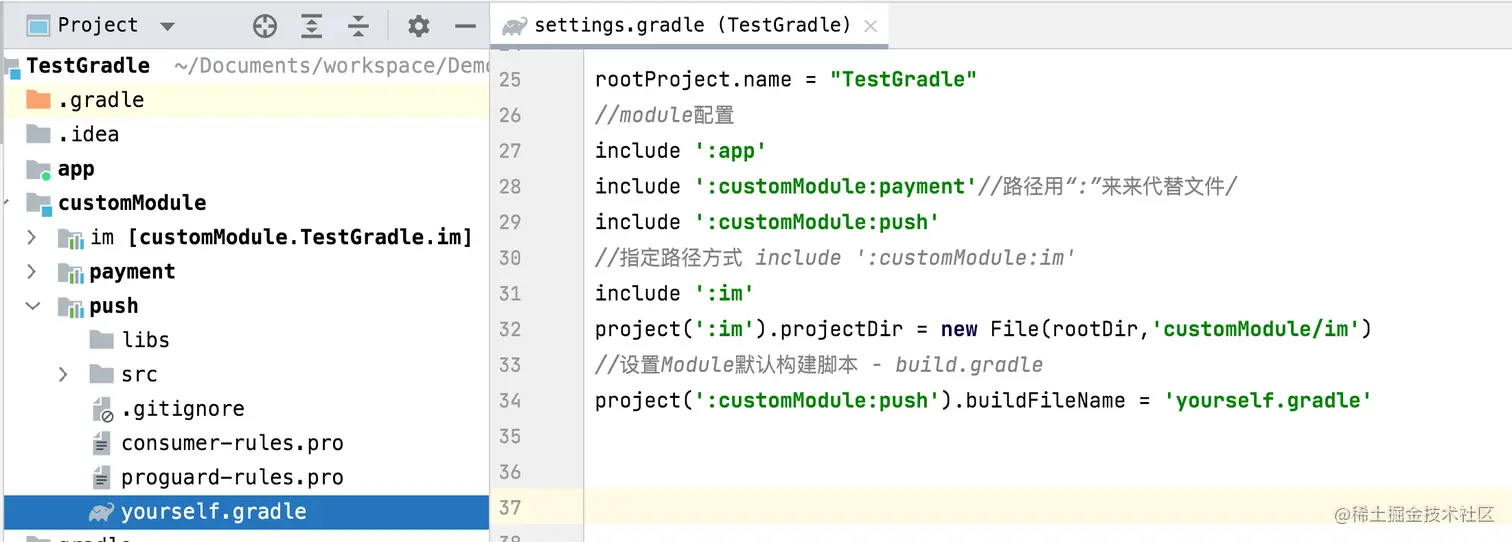Select the libs folder
The width and height of the screenshot is (1512, 542).
click(146, 341)
